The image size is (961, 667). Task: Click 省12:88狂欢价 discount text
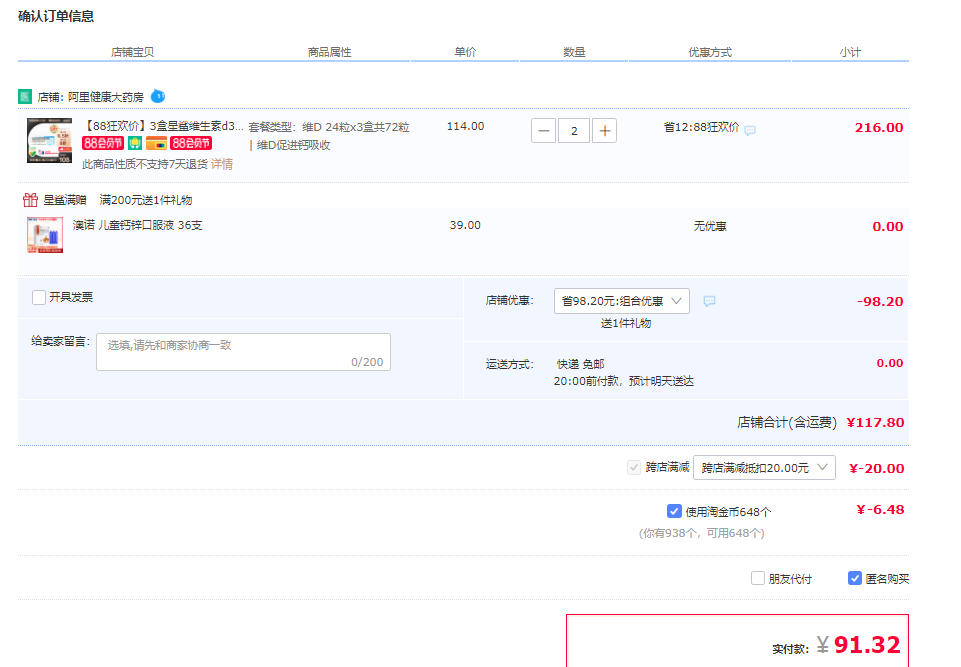click(x=701, y=127)
